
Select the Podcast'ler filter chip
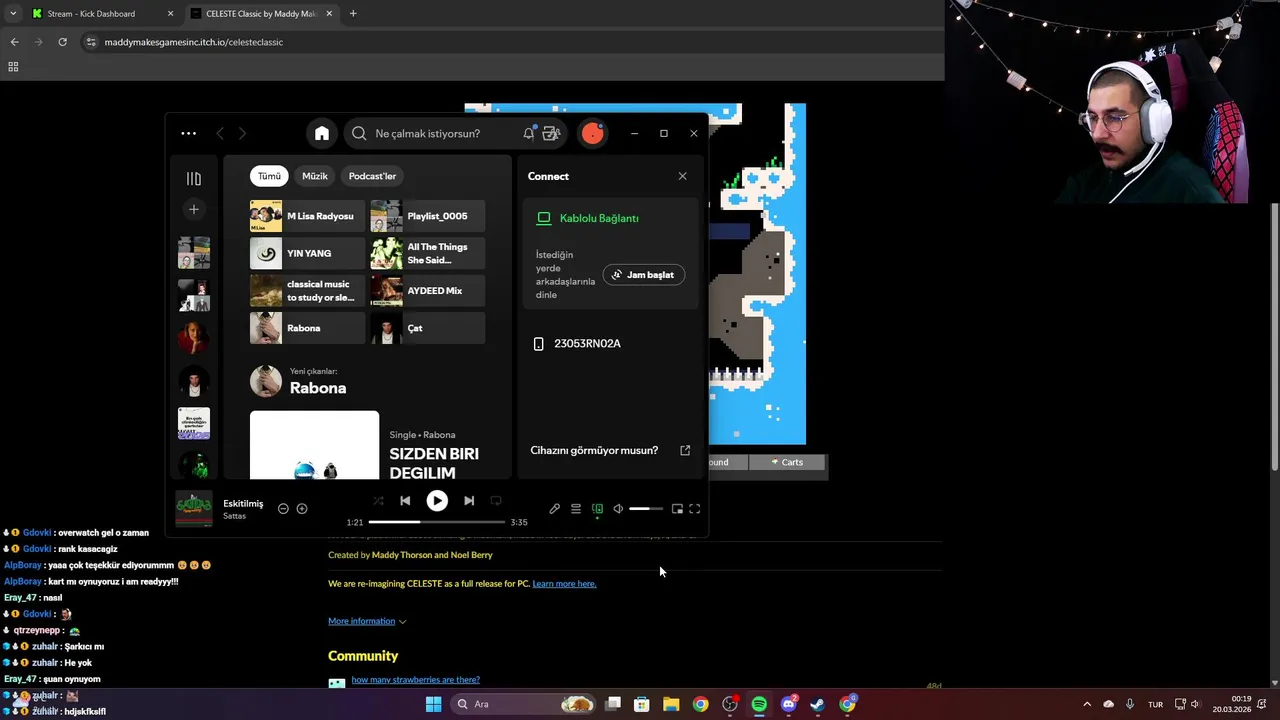pos(372,176)
